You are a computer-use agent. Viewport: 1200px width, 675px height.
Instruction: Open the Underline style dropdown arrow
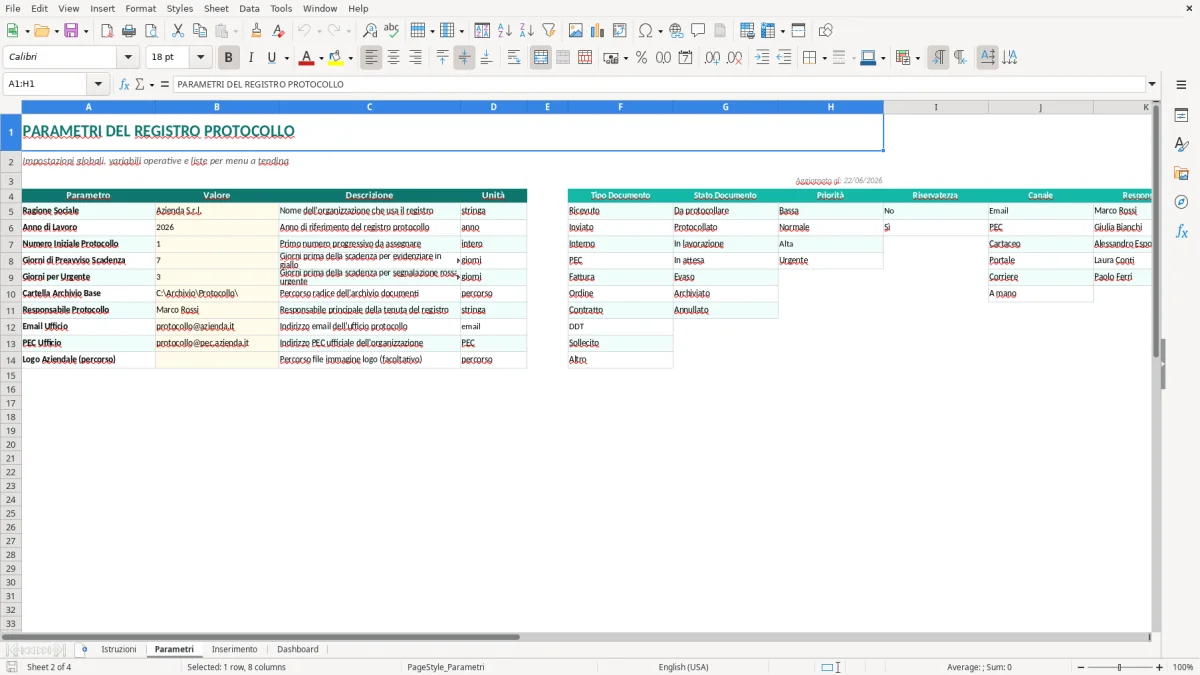pyautogui.click(x=286, y=58)
